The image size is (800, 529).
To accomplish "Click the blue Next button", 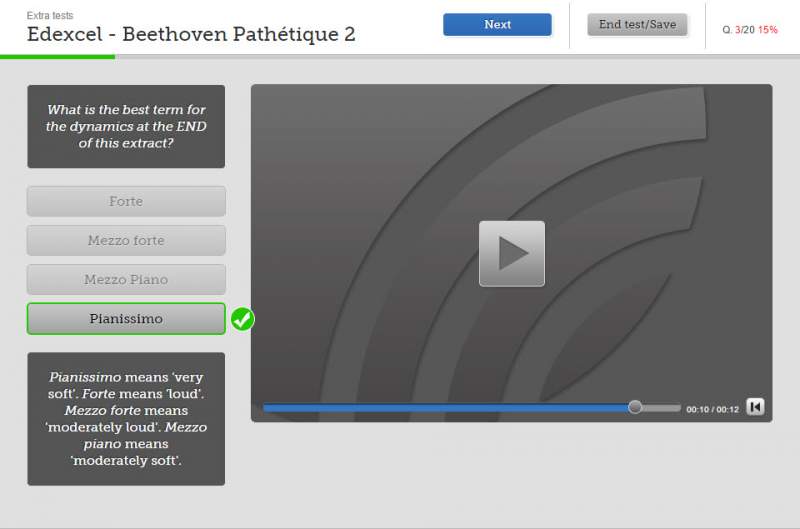I will (x=497, y=24).
